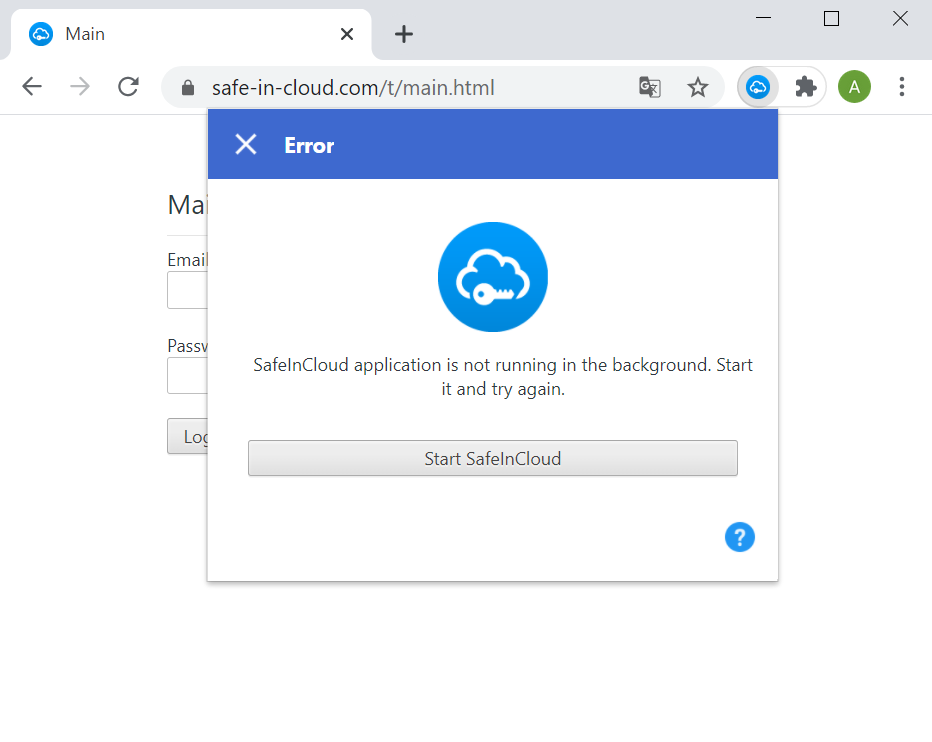Minimize the browser window
Screen dimensions: 932x742
point(763,18)
